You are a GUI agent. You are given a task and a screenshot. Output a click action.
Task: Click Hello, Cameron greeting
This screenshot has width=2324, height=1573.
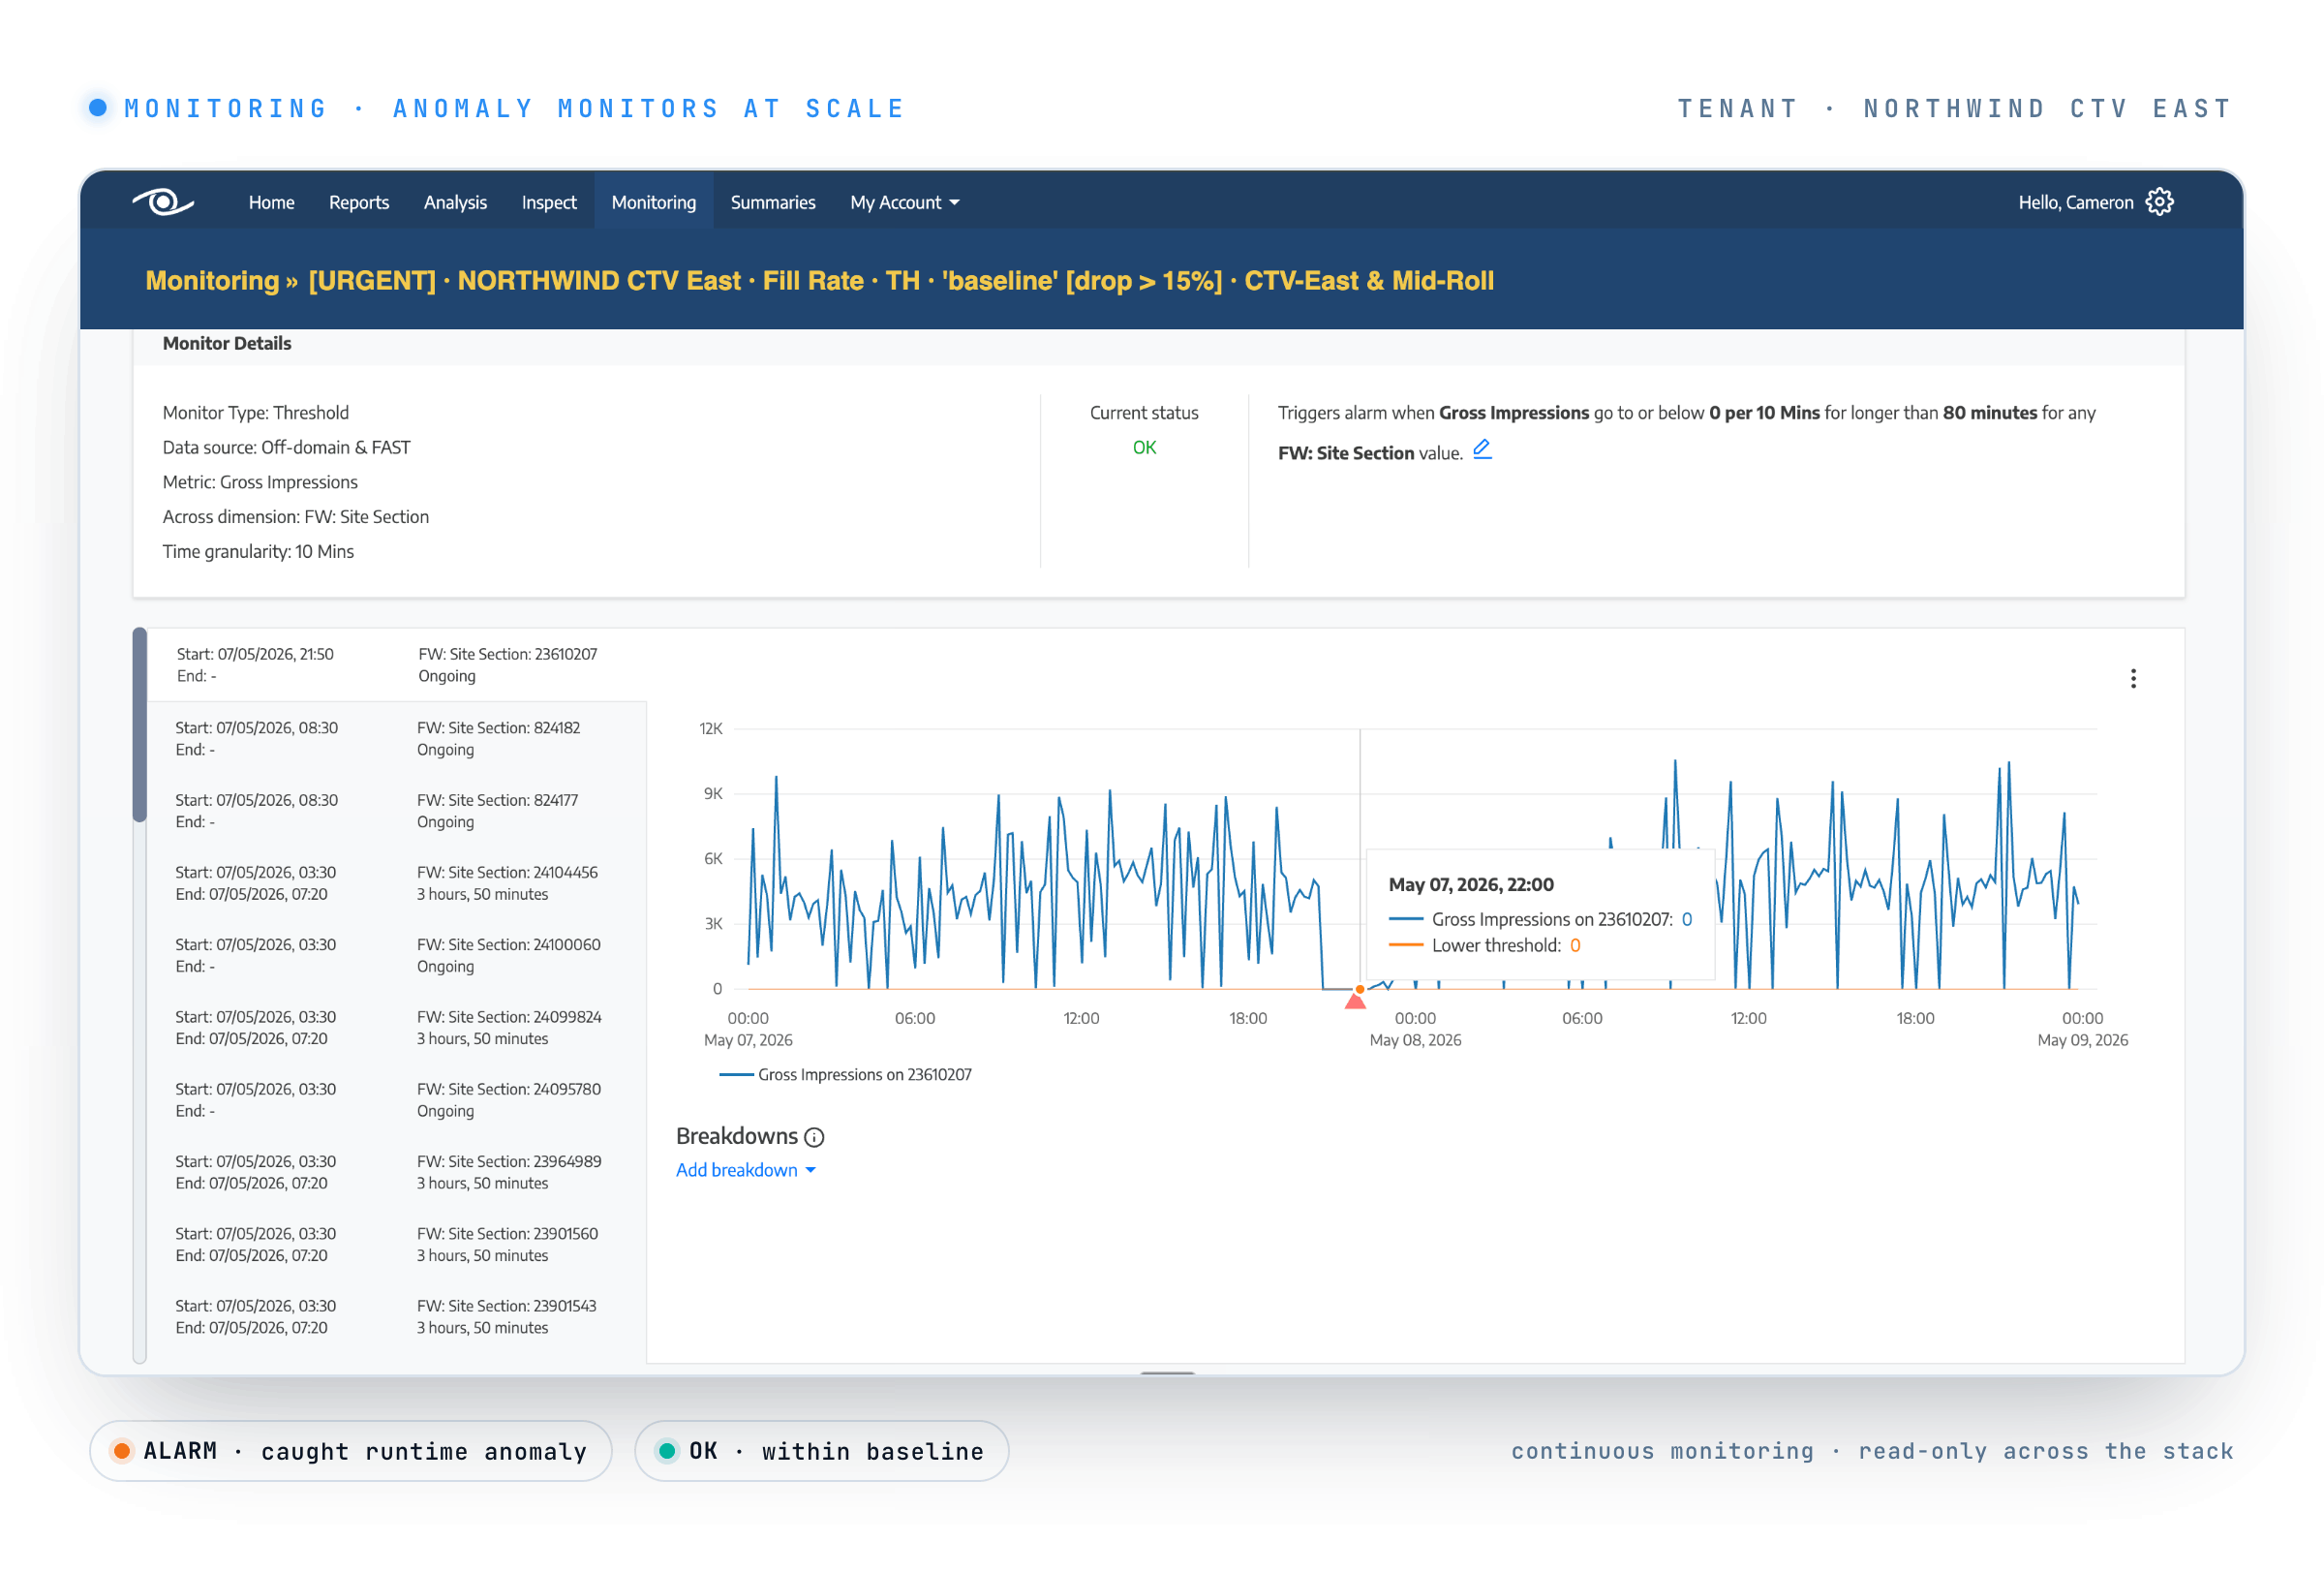tap(2075, 202)
